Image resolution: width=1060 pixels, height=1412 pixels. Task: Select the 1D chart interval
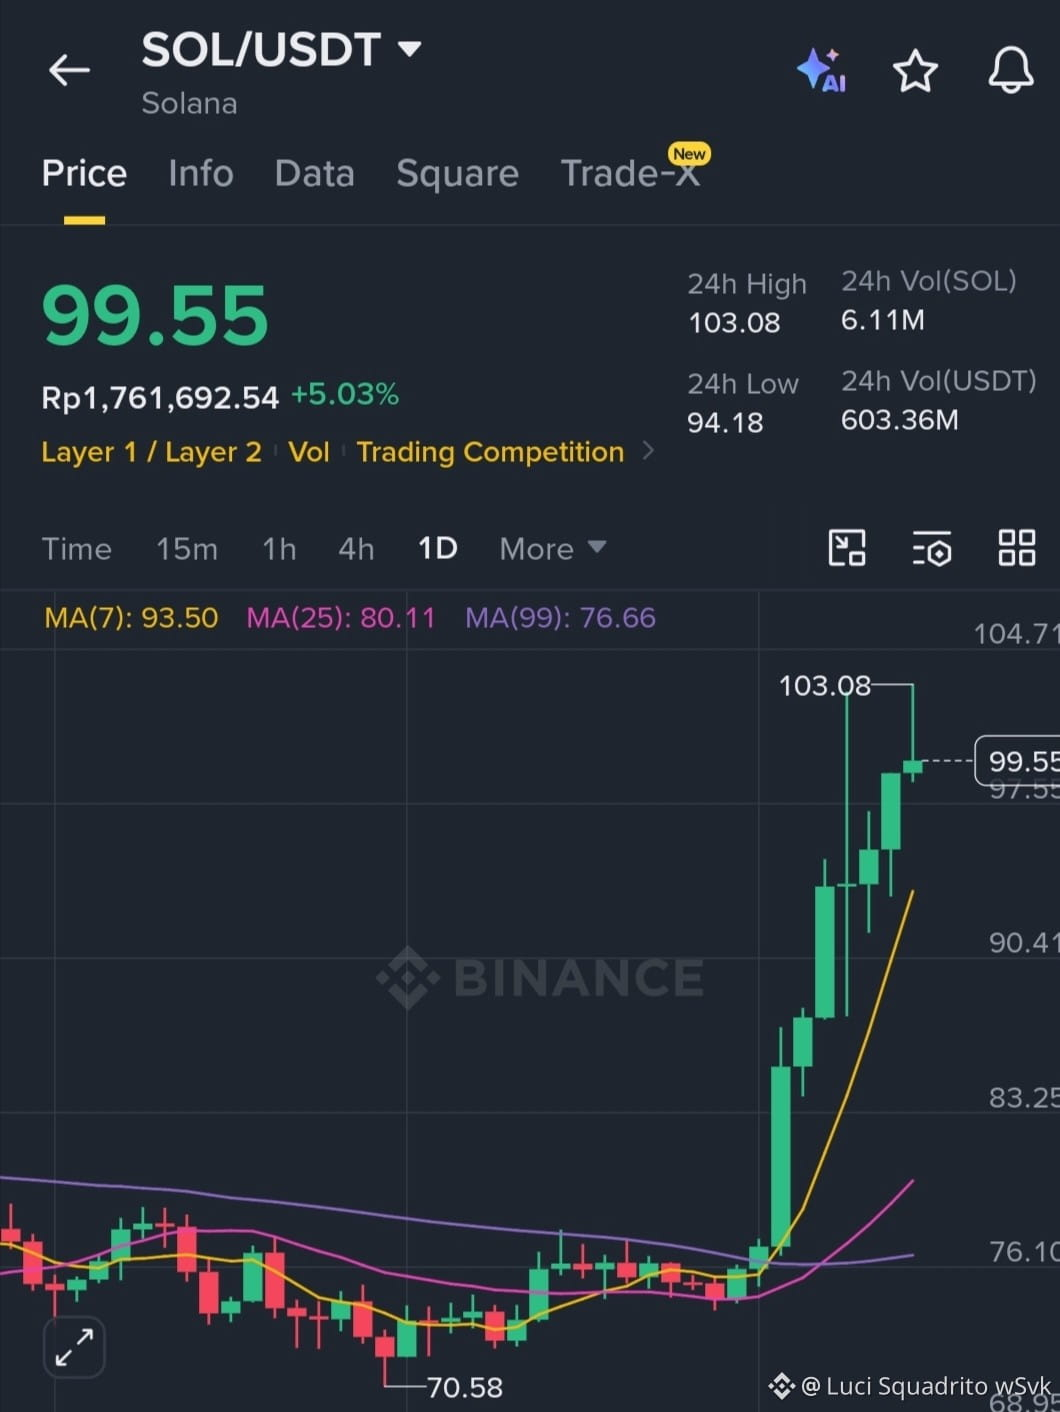[438, 549]
